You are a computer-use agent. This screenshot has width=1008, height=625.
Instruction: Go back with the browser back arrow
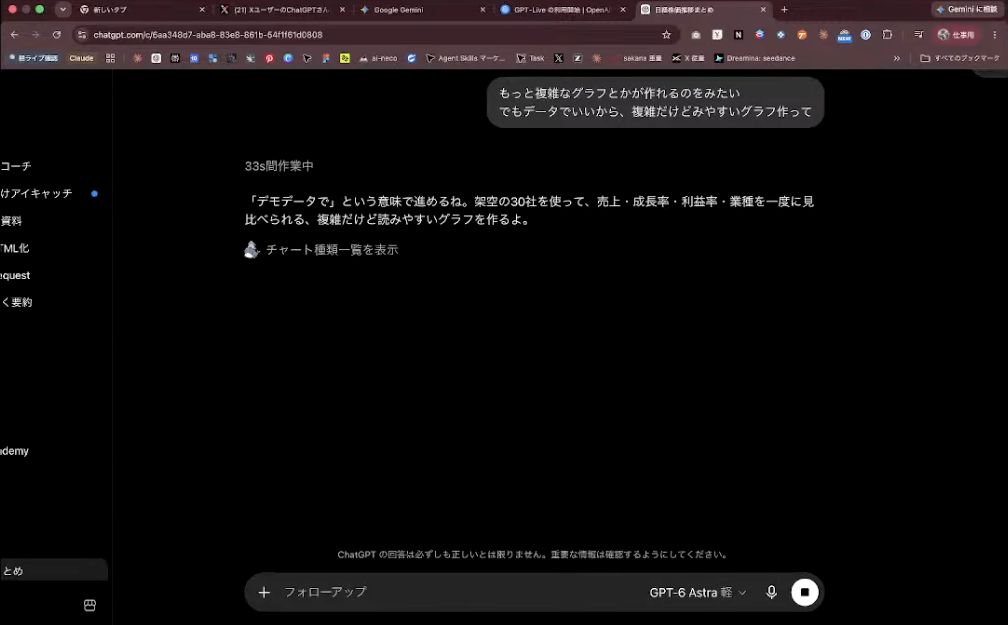(x=14, y=35)
